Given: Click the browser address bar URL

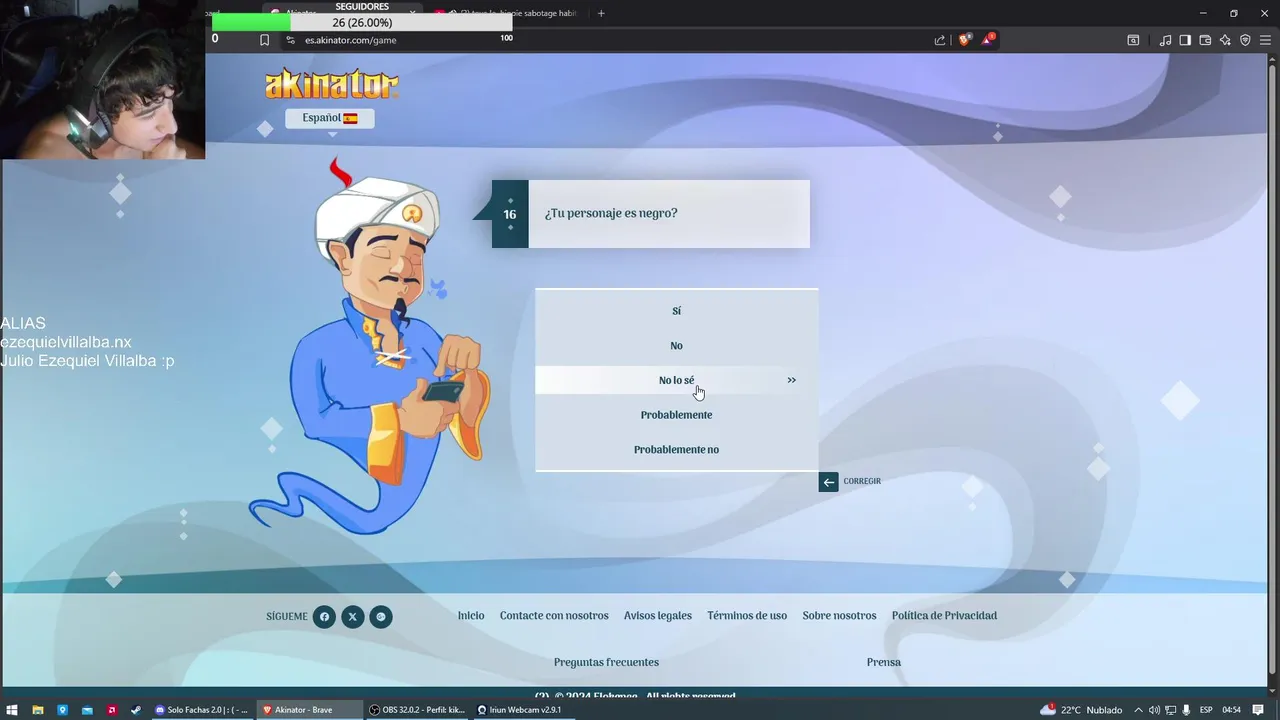Looking at the screenshot, I should pyautogui.click(x=351, y=40).
